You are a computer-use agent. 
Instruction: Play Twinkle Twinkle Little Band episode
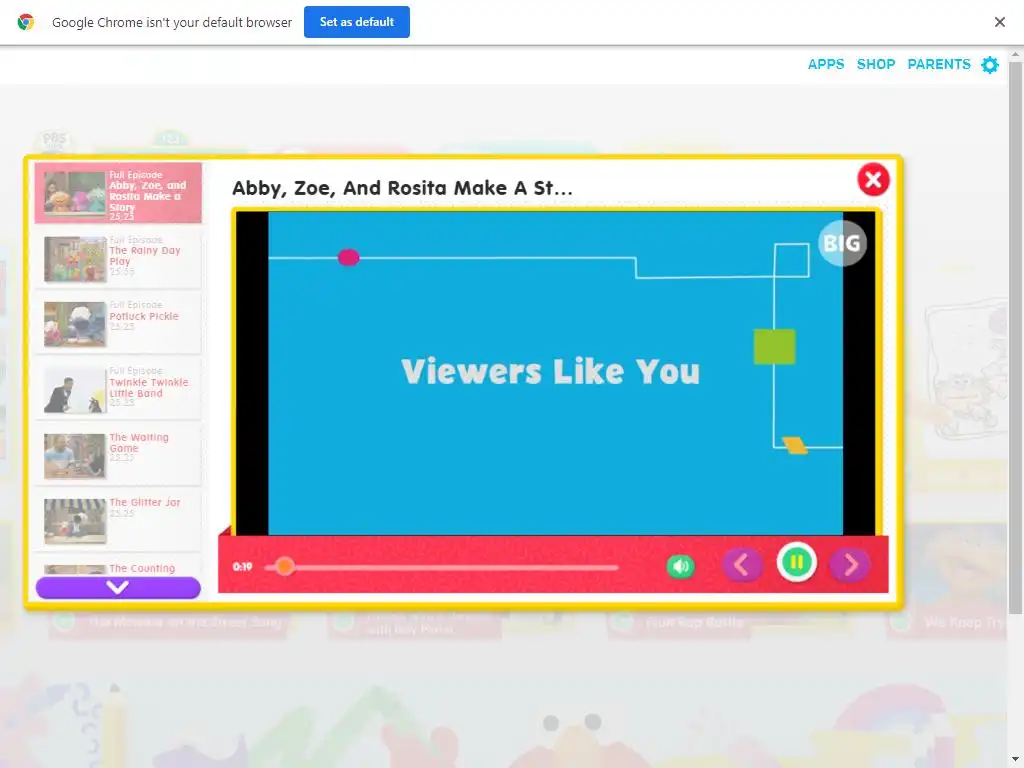tap(118, 389)
